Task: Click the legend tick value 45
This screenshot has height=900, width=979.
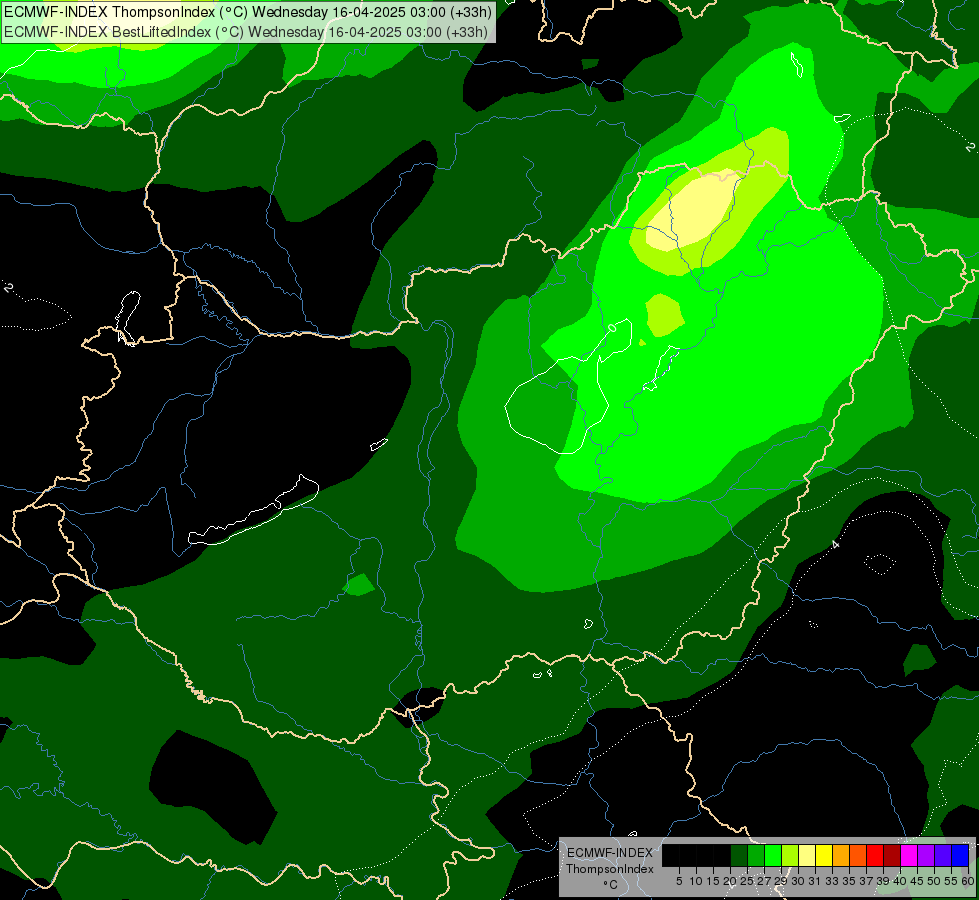Action: pos(918,881)
